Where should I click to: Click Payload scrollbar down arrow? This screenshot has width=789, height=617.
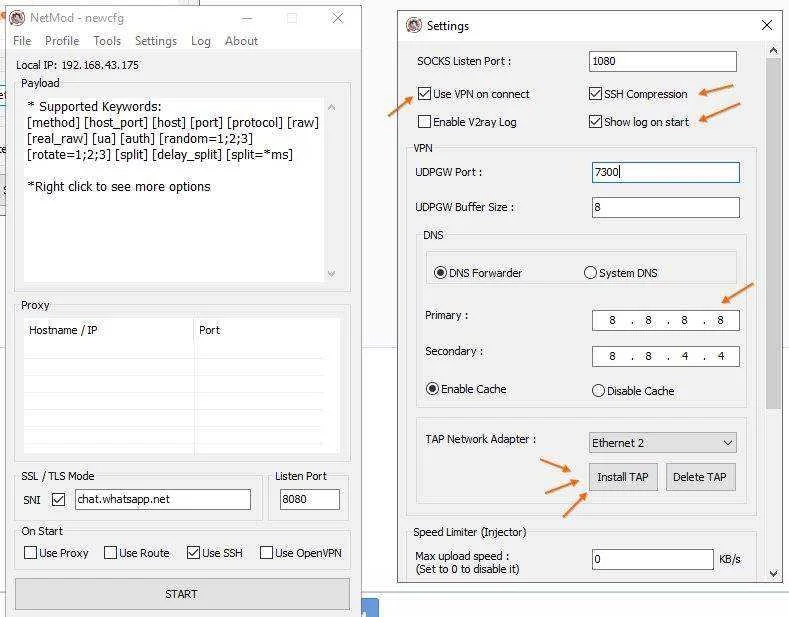331,274
